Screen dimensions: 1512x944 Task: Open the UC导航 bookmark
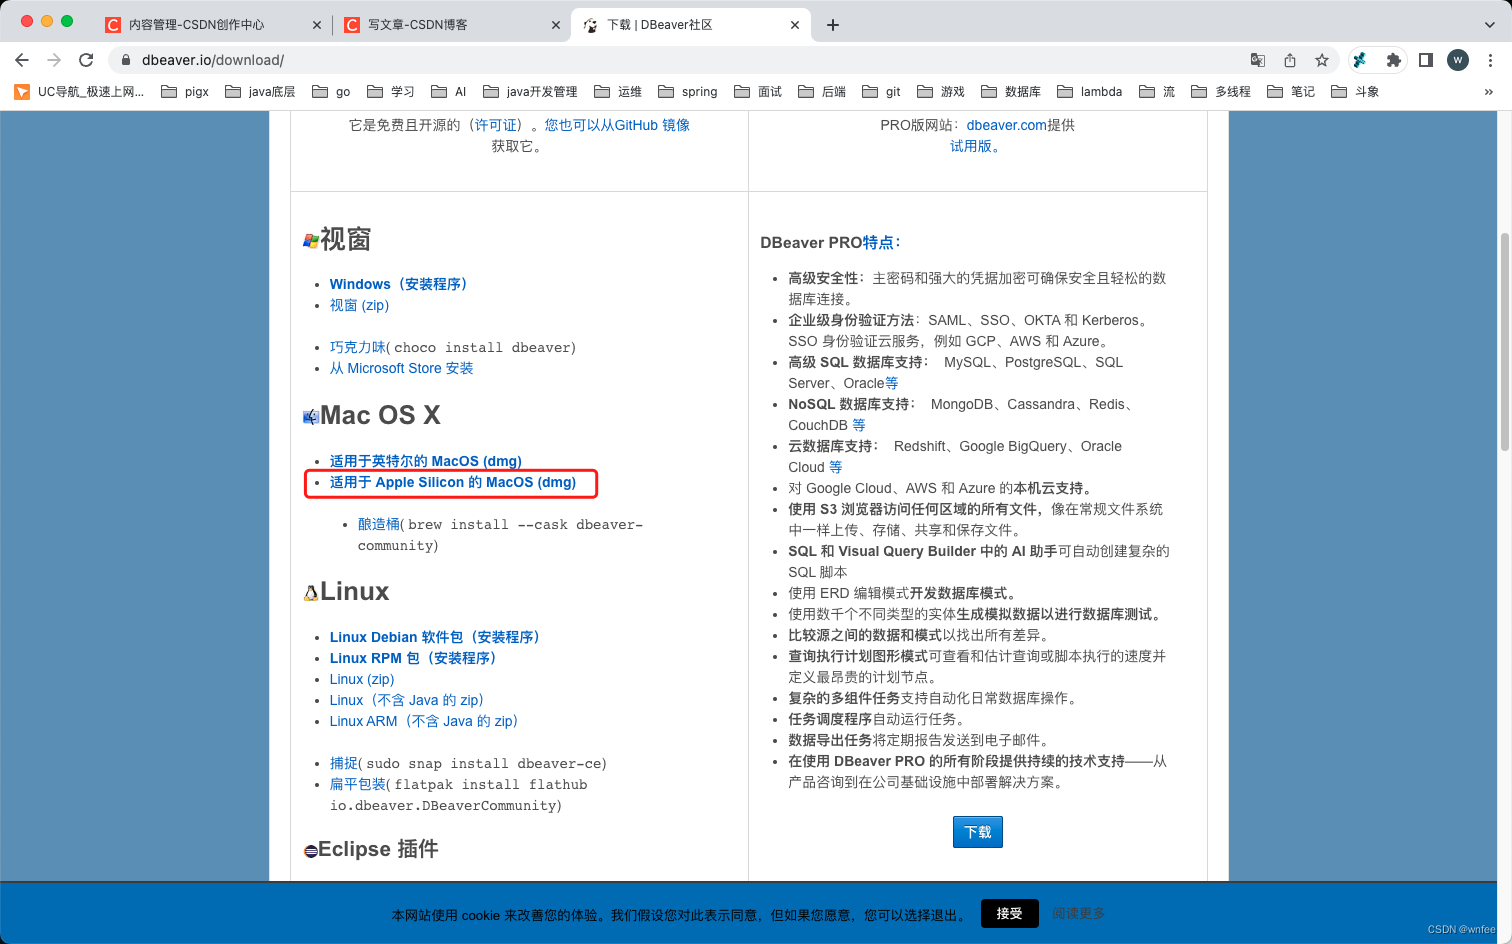(x=79, y=92)
